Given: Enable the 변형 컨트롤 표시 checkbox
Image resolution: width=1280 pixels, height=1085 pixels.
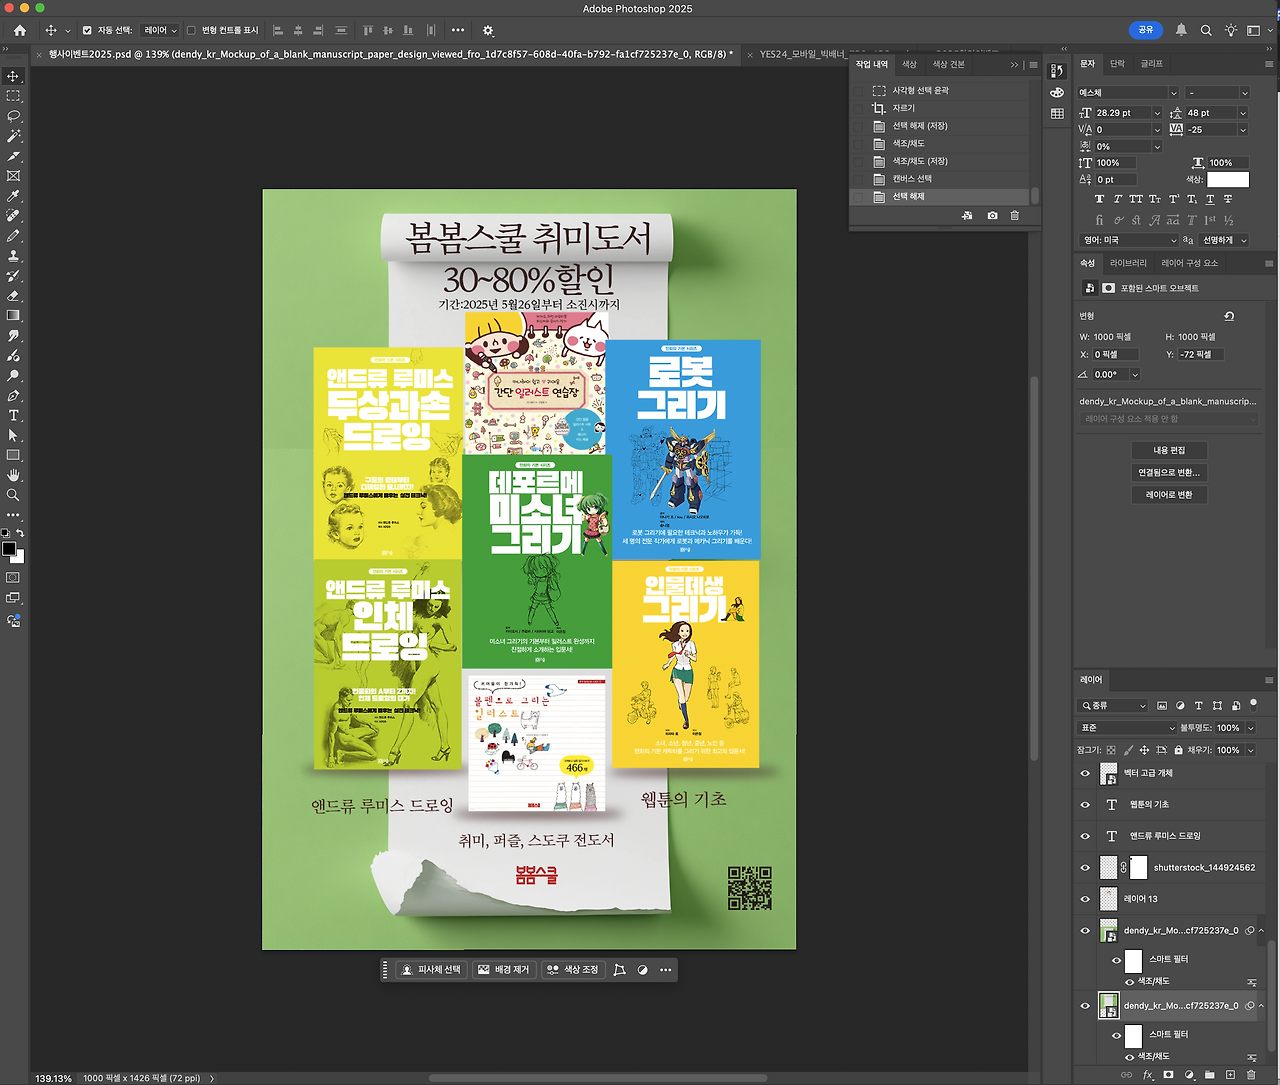Looking at the screenshot, I should click(x=191, y=30).
